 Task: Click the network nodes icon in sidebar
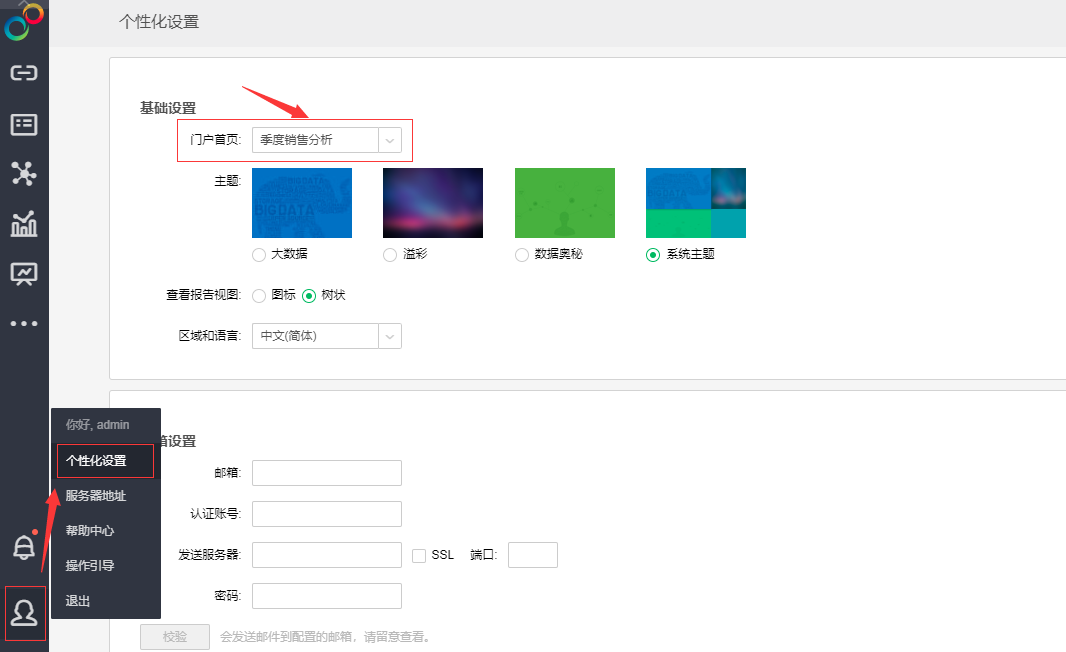pyautogui.click(x=24, y=174)
